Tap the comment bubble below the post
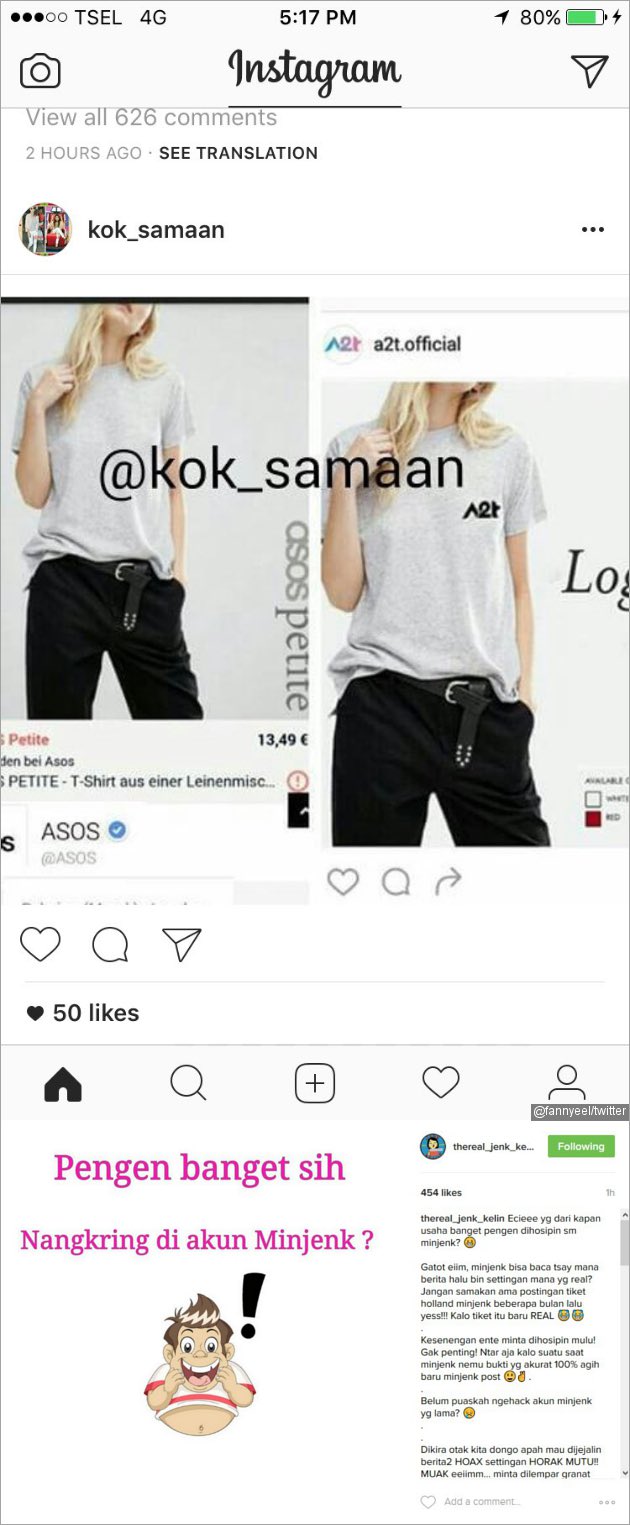Image resolution: width=630 pixels, height=1525 pixels. pos(110,944)
